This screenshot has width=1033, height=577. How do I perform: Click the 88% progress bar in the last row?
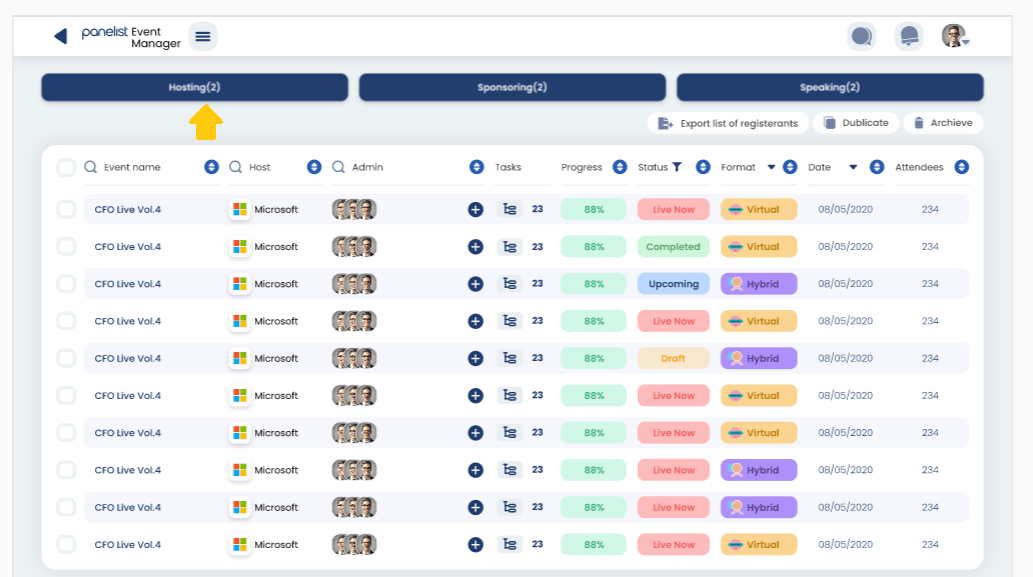tap(594, 545)
